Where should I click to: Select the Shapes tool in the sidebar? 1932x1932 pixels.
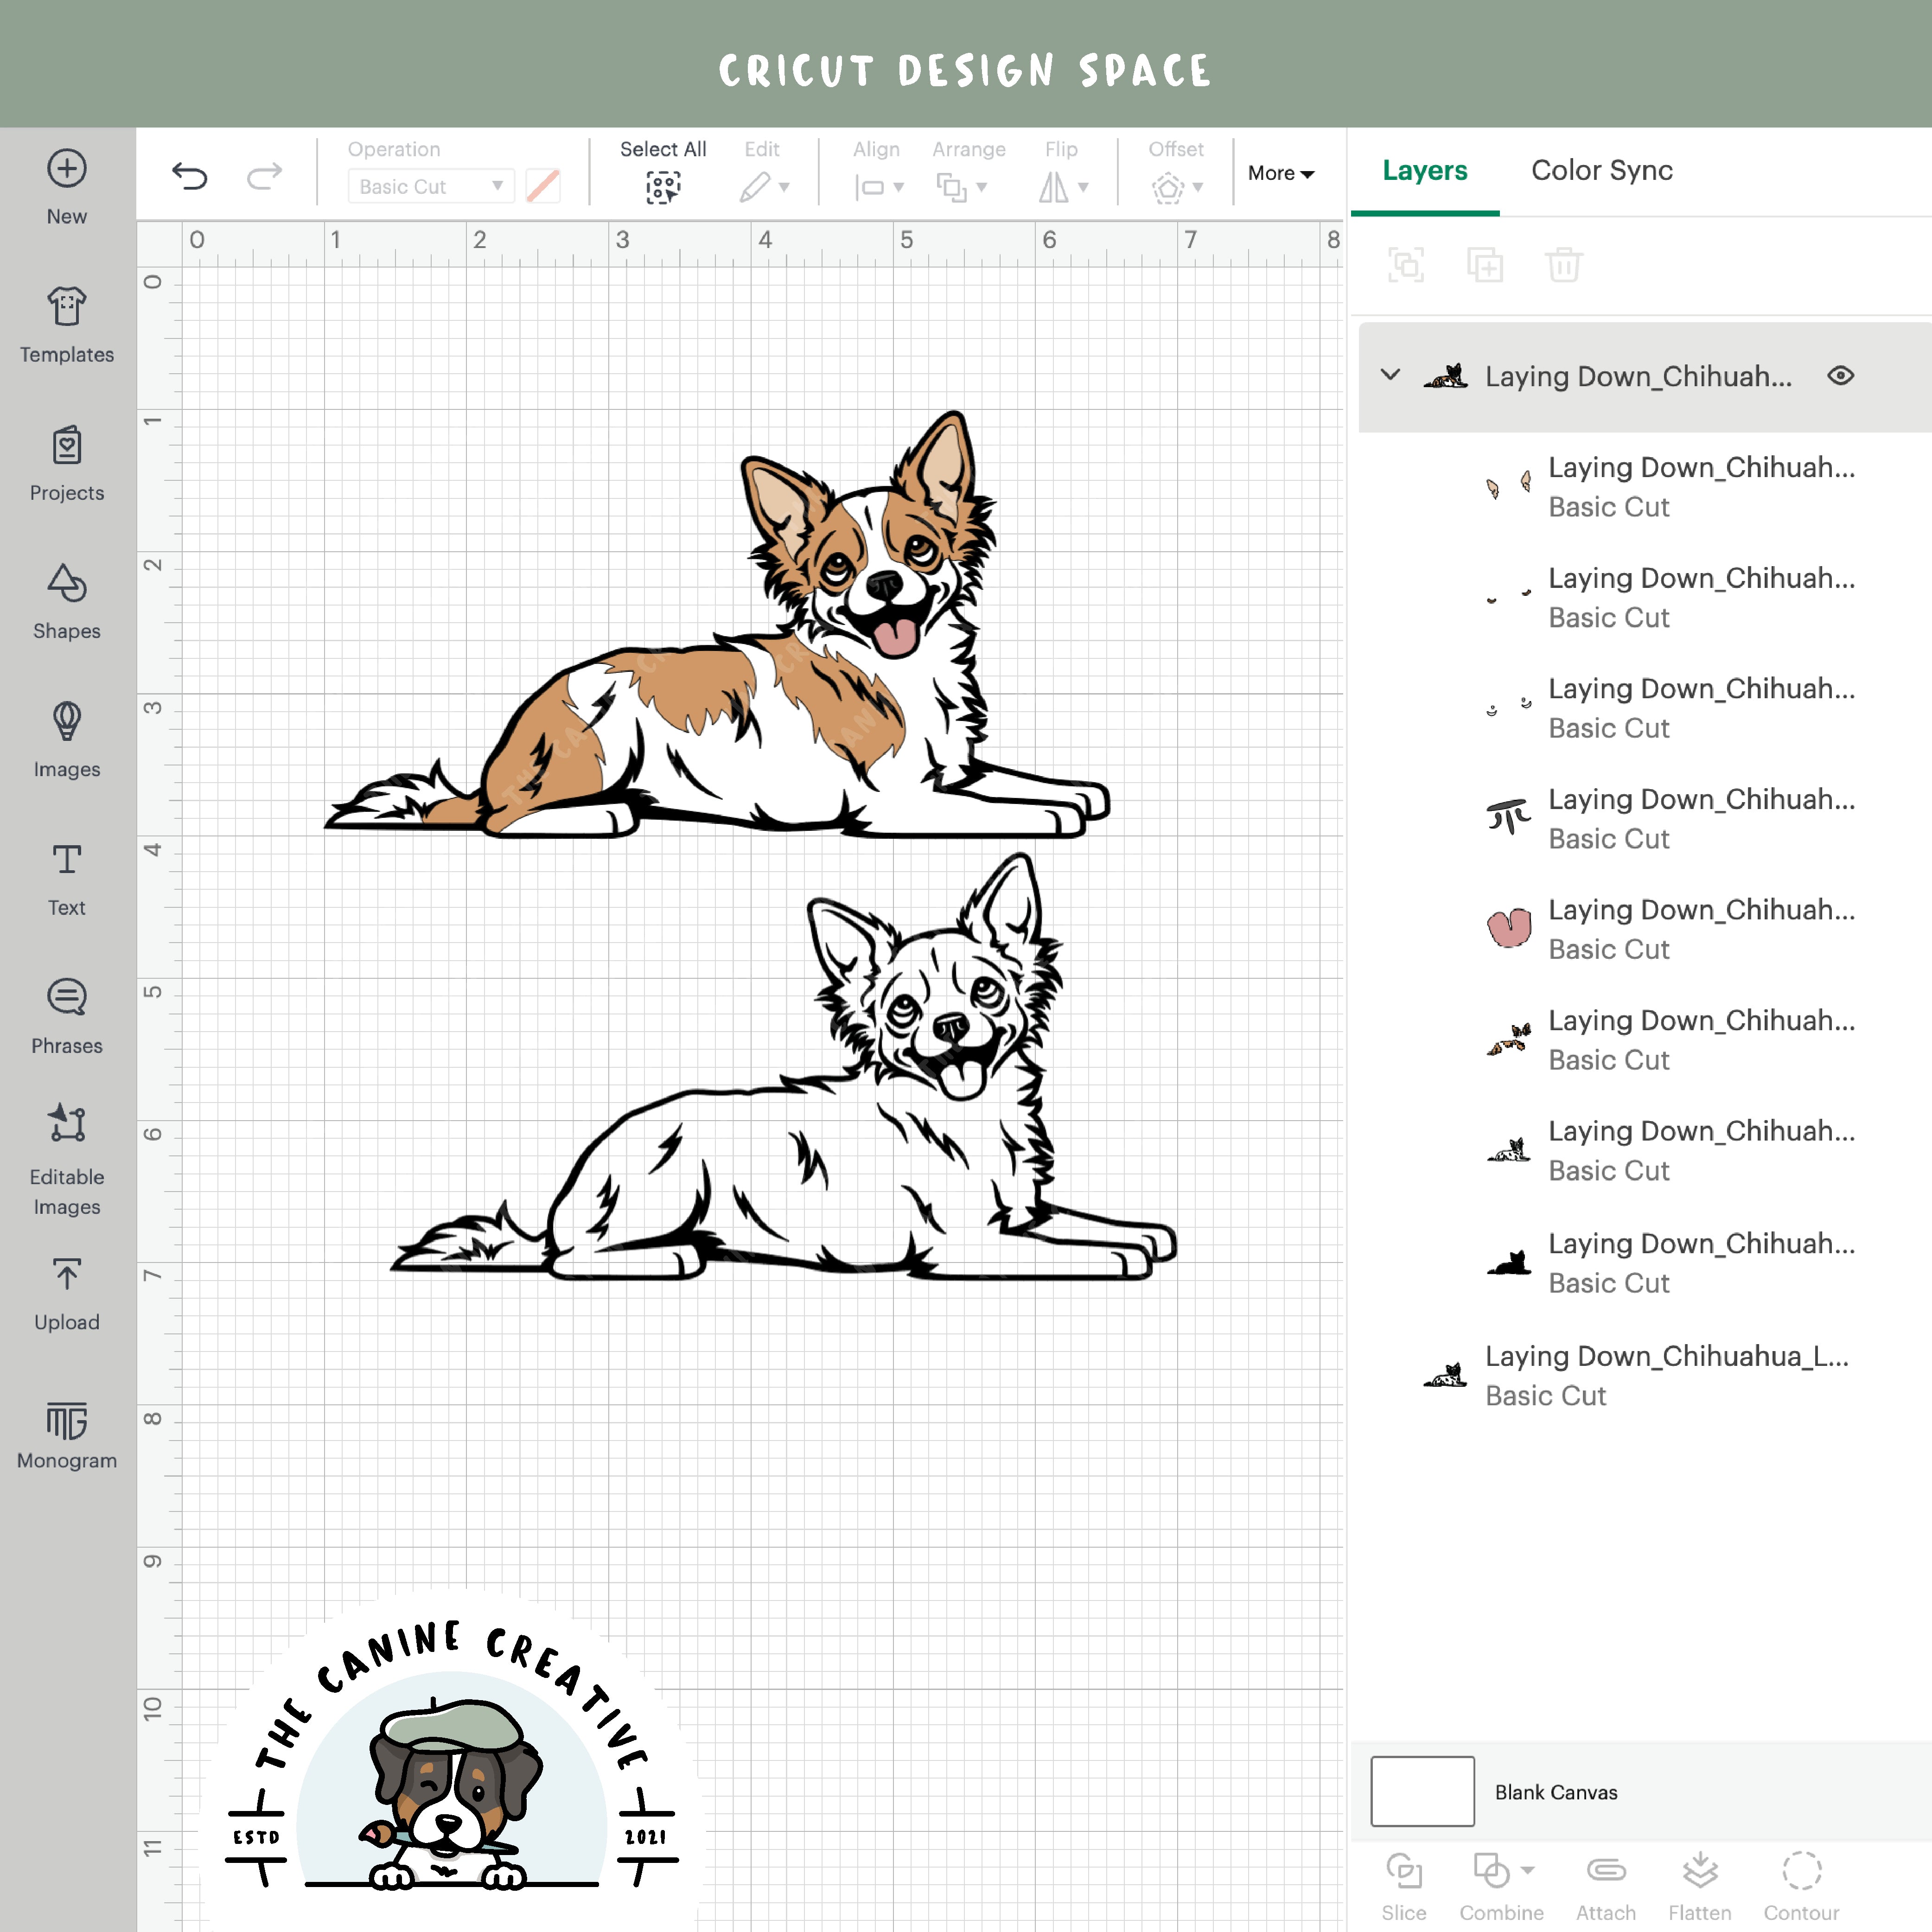tap(66, 600)
